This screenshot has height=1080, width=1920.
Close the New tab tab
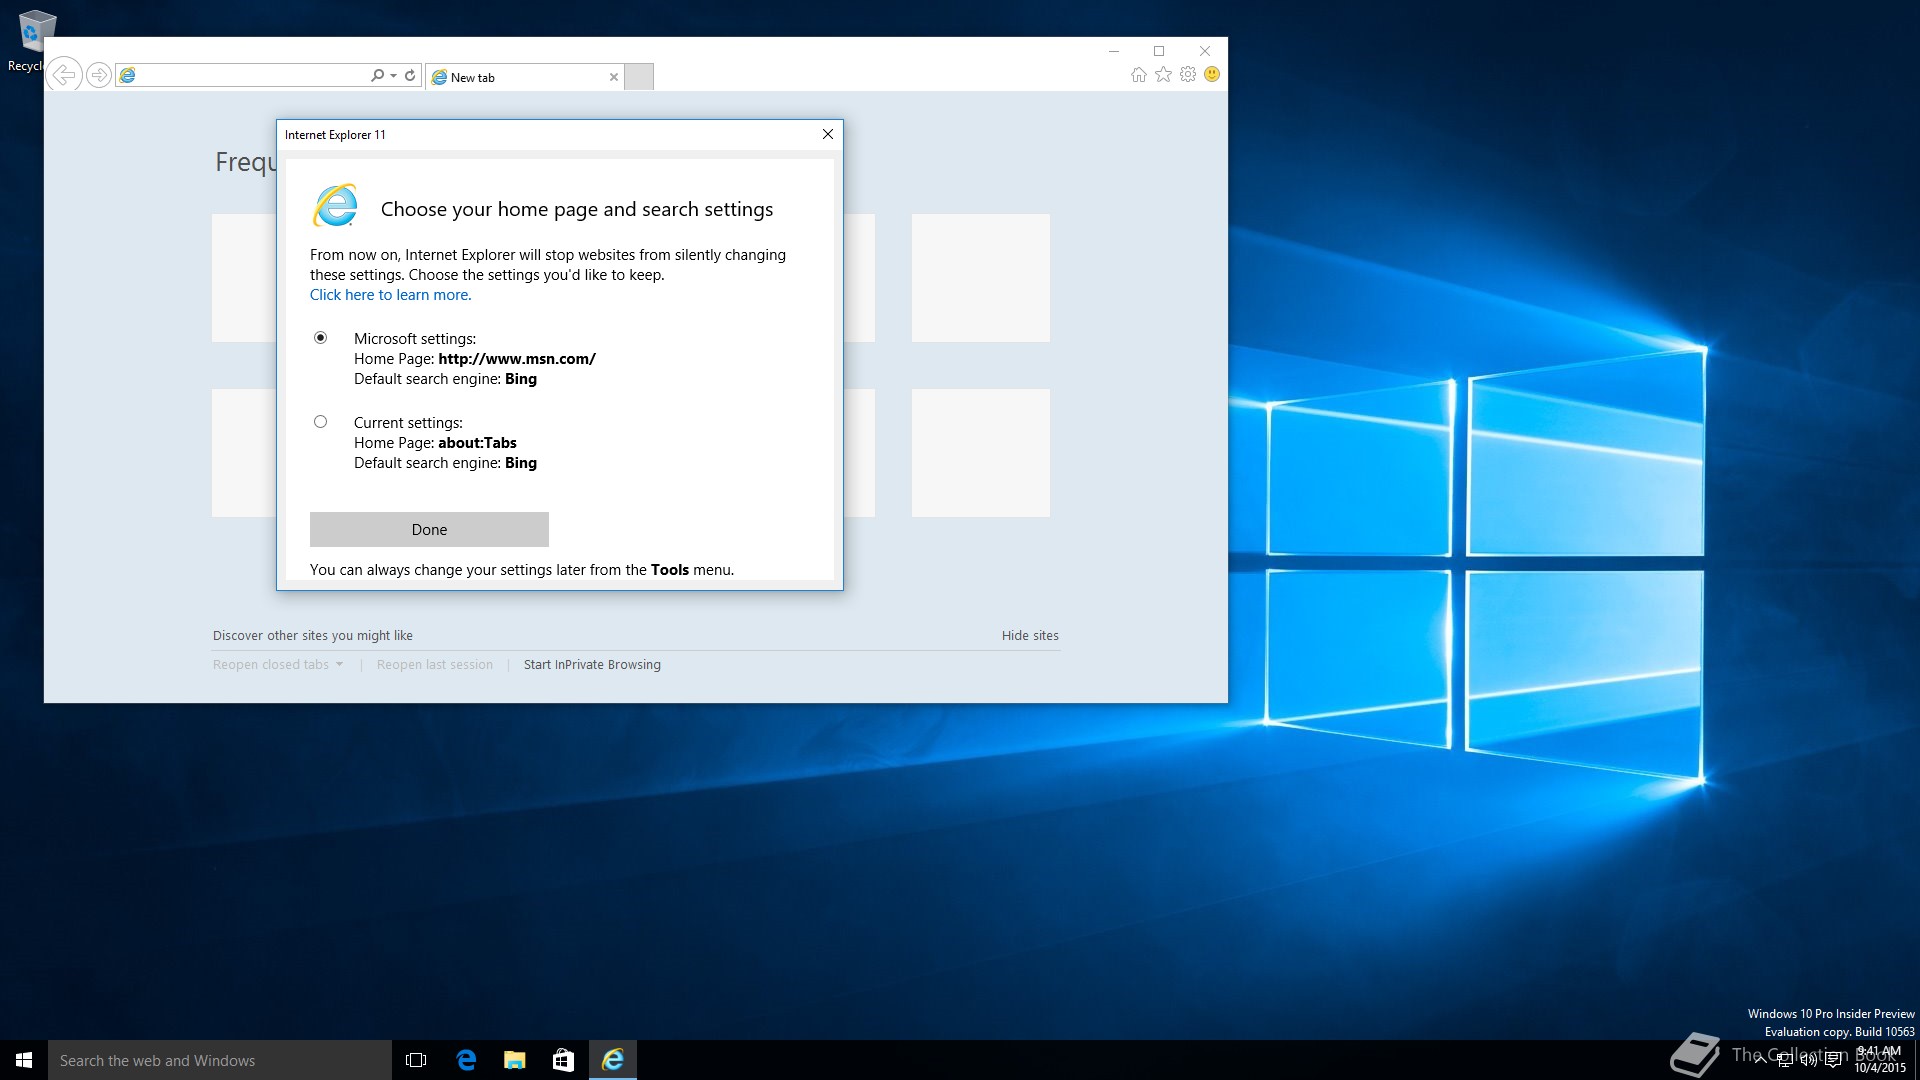[614, 77]
